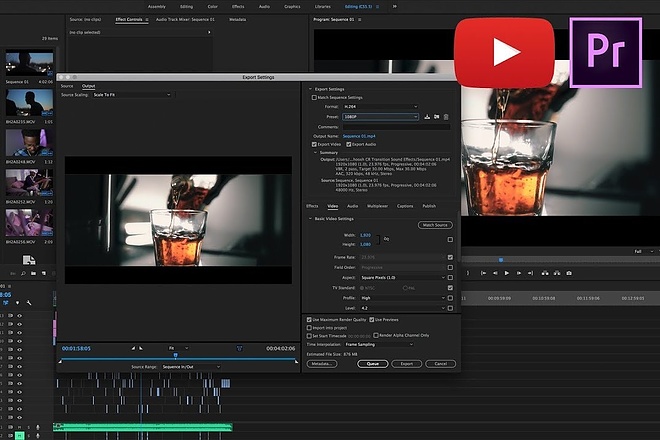Click the aspect ratio link icon beside Width and Height
Screen dimensions: 660x440
(x=386, y=239)
